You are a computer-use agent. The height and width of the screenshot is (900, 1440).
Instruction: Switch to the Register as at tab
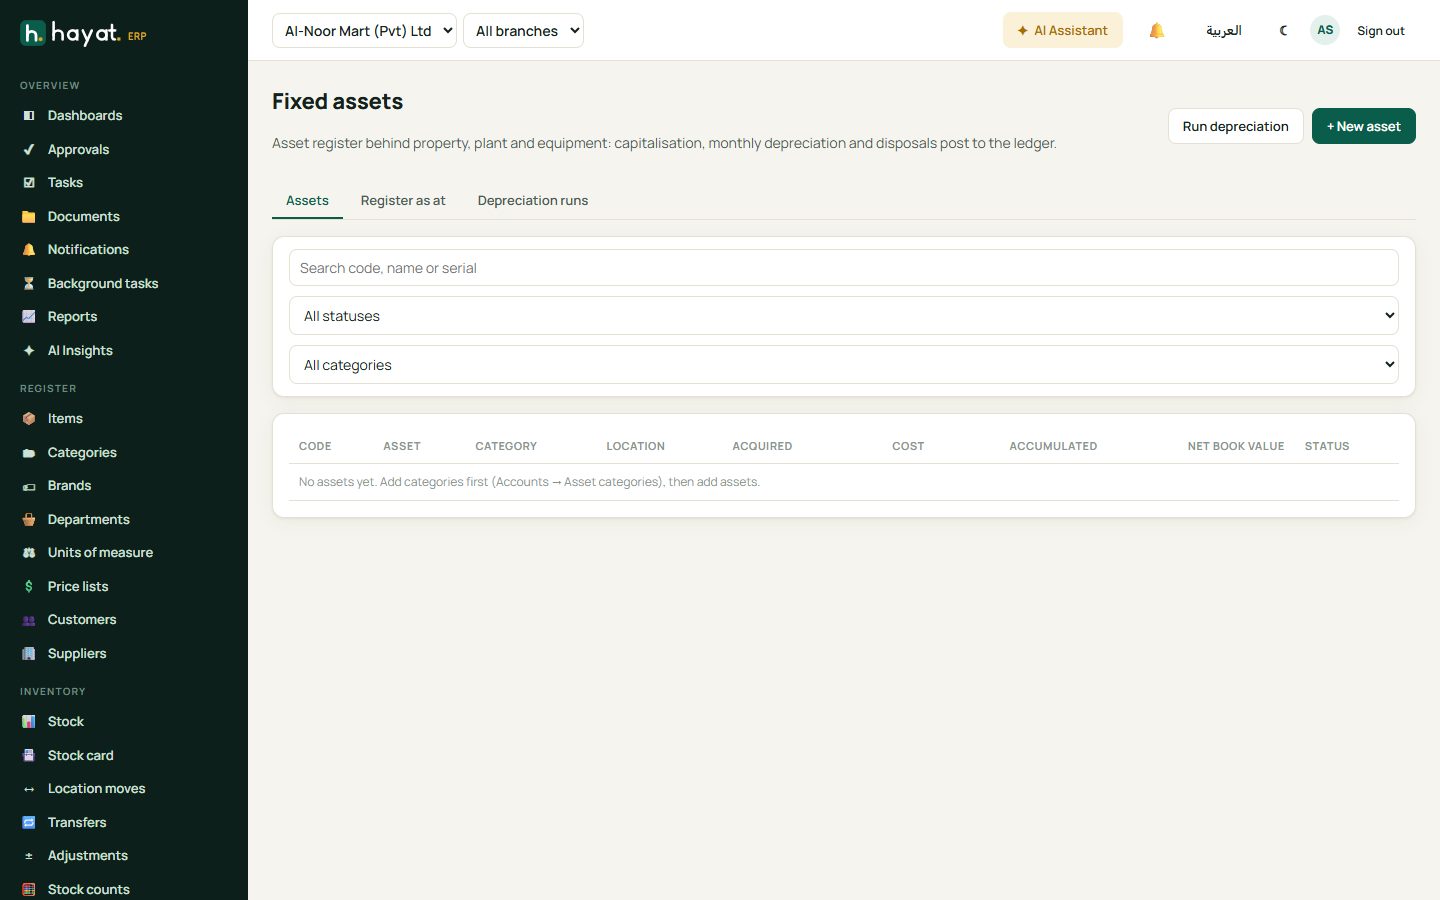click(403, 201)
